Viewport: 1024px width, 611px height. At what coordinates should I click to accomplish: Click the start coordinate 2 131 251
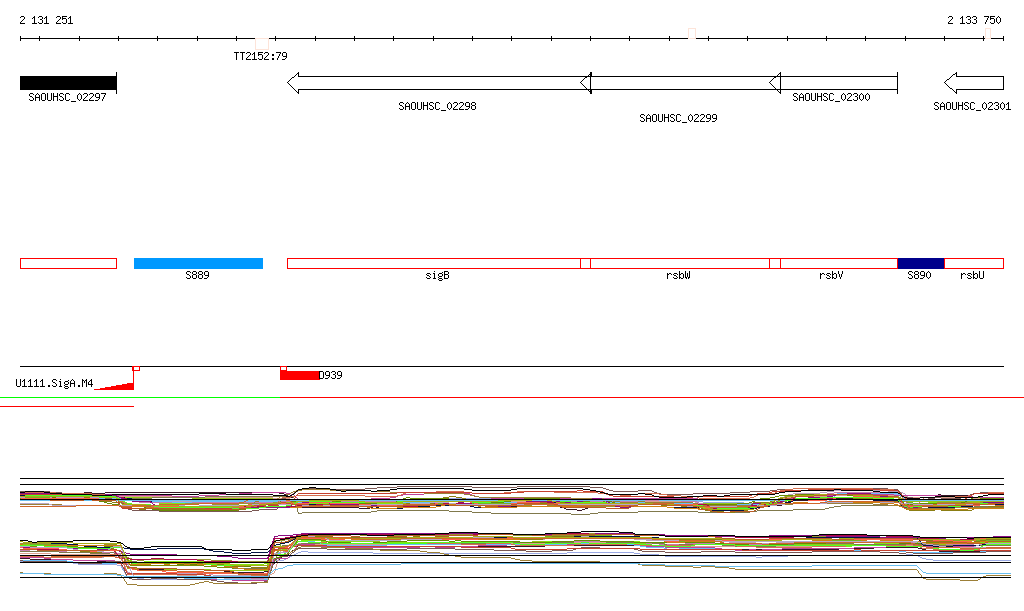[46, 20]
